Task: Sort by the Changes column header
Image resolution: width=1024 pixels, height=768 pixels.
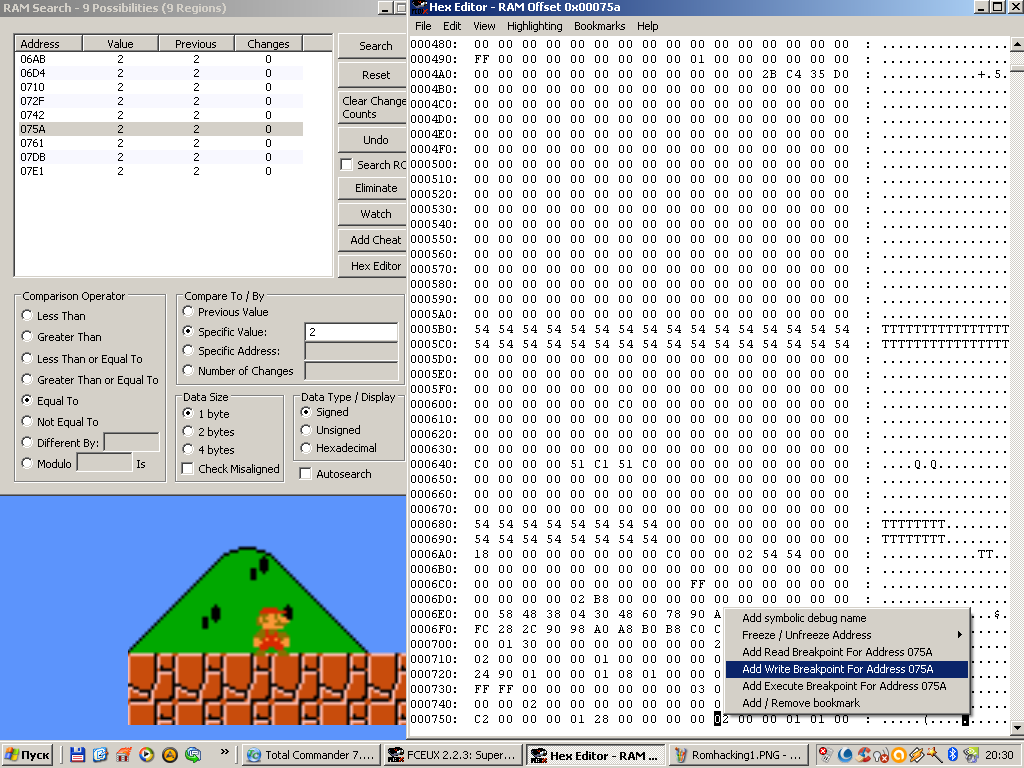Action: tap(268, 44)
